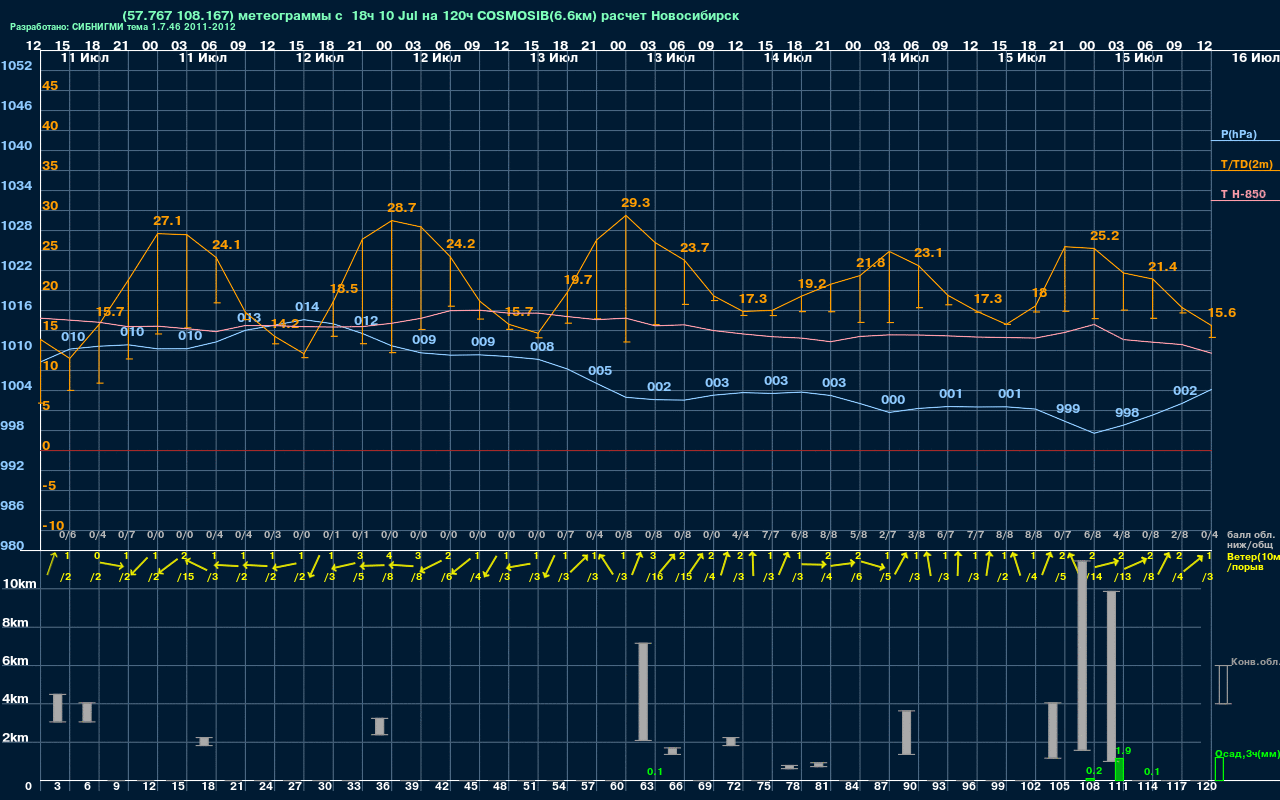Screen dimensions: 1280x800
Task: Click the 18.5 temperature label
Action: (x=343, y=289)
